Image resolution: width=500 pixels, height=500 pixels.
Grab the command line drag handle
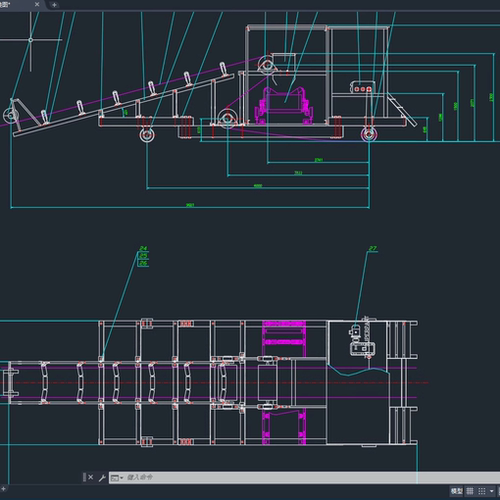tap(84, 477)
